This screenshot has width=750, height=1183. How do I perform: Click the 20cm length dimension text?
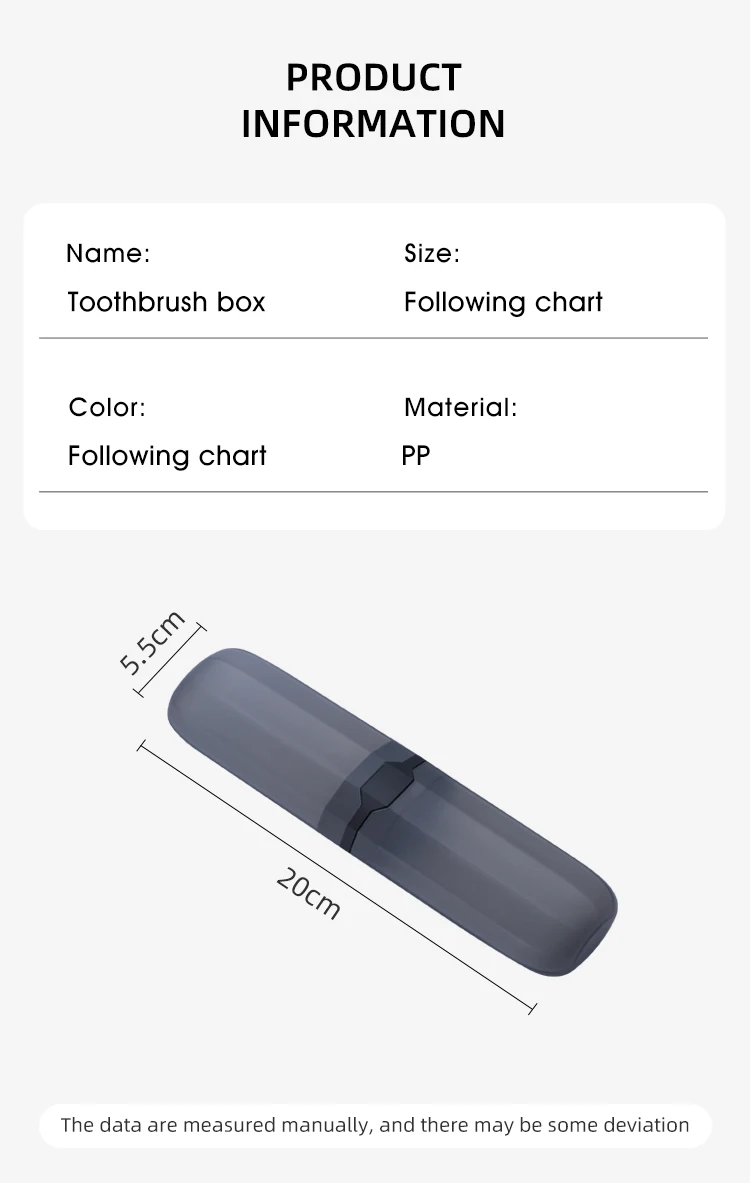(309, 892)
